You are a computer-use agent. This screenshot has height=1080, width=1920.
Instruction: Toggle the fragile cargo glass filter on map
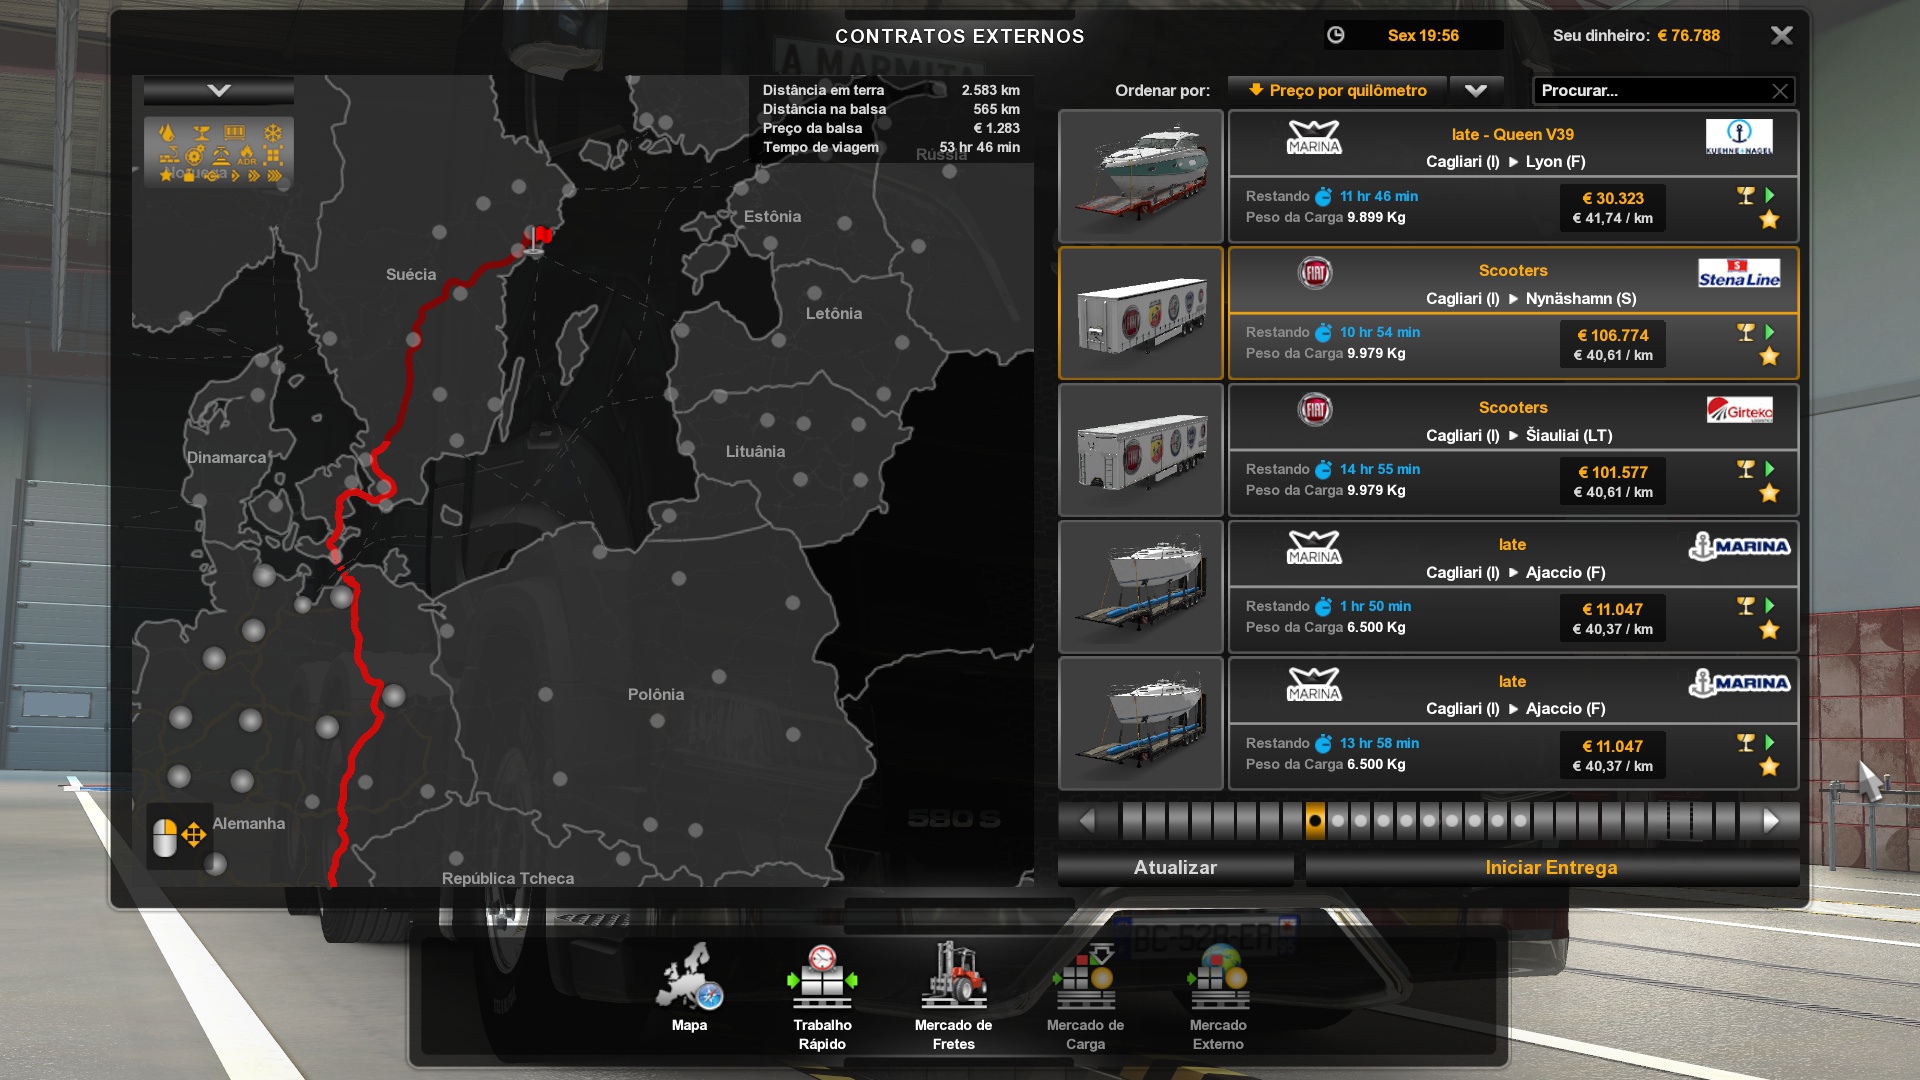(x=201, y=133)
